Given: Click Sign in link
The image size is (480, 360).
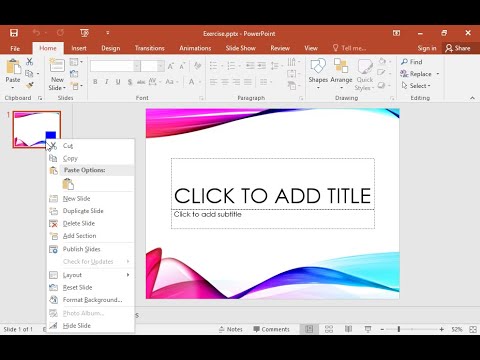Looking at the screenshot, I should [427, 48].
